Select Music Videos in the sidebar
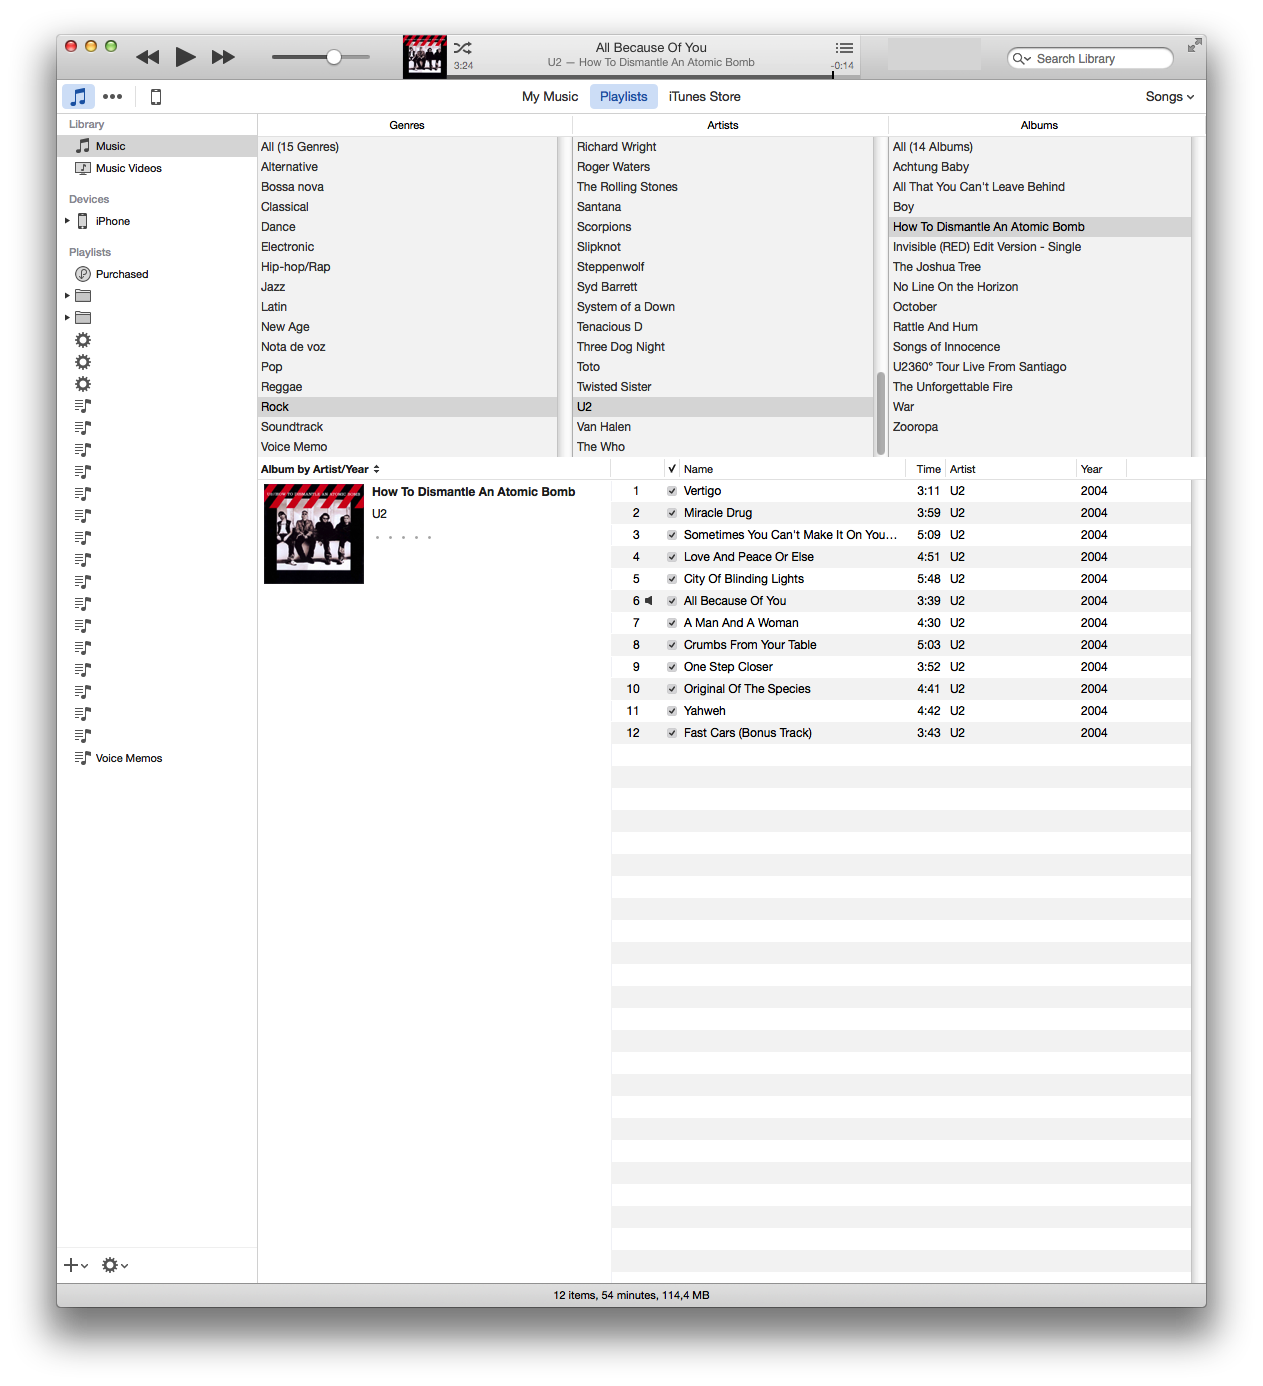This screenshot has height=1386, width=1263. pyautogui.click(x=157, y=168)
